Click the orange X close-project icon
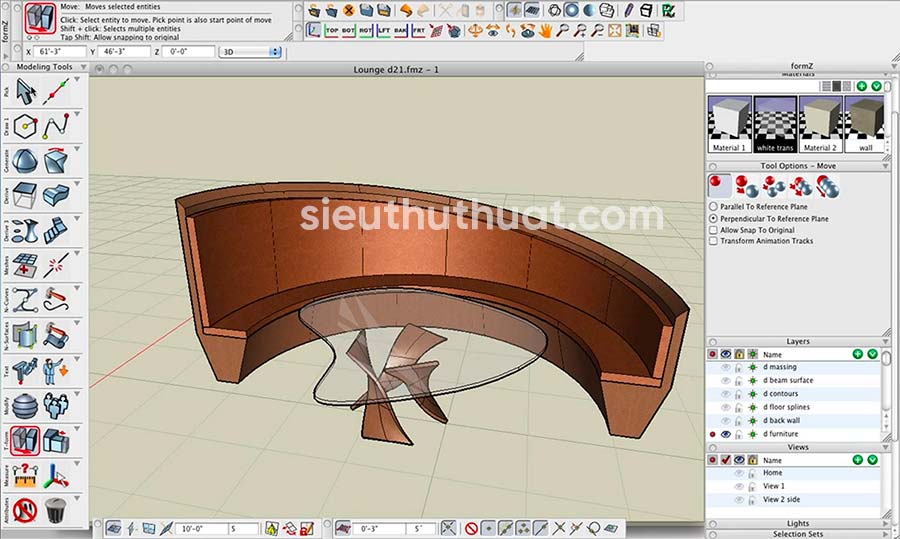900x539 pixels. (x=348, y=10)
